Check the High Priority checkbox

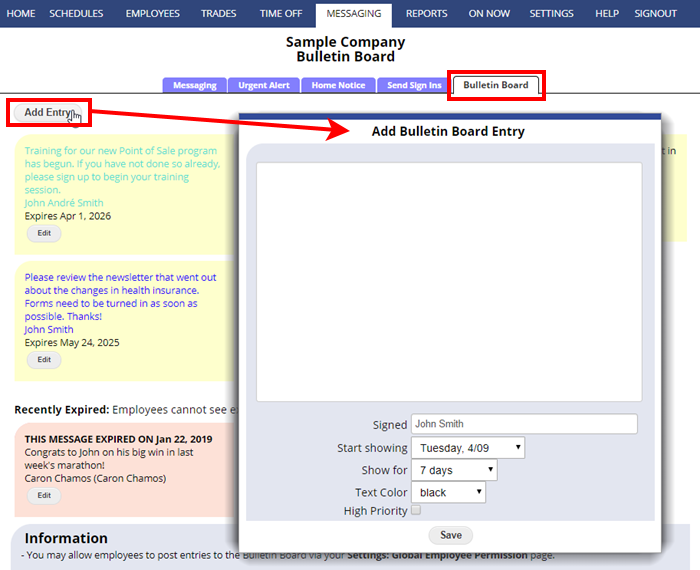pos(416,511)
